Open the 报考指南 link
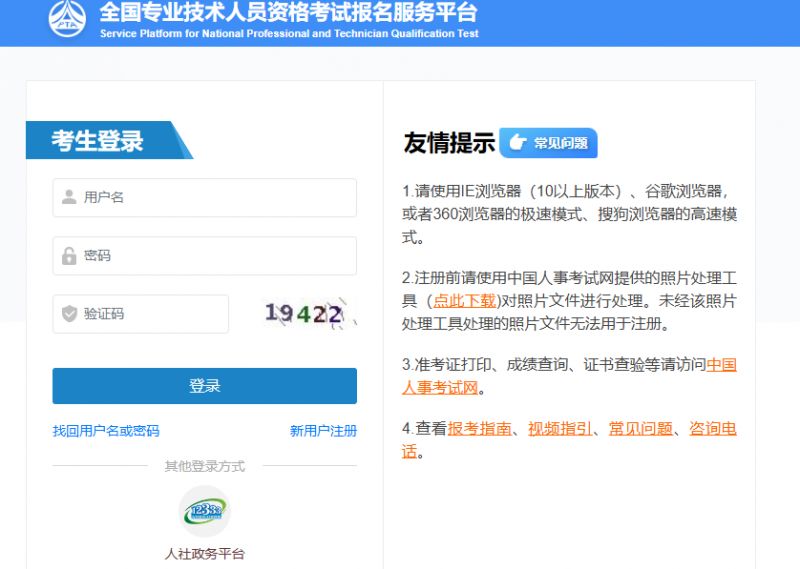Screen dimensions: 800x569 pyautogui.click(x=479, y=429)
